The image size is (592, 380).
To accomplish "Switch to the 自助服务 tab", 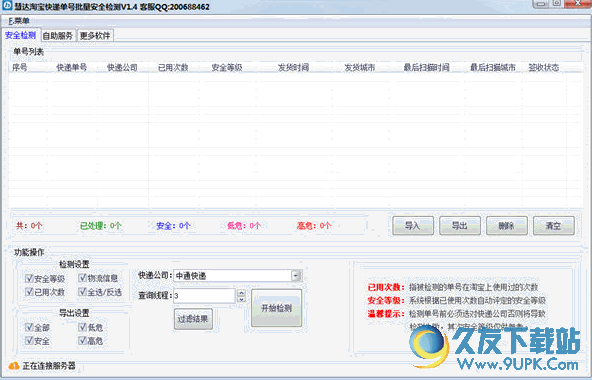I will tap(58, 36).
